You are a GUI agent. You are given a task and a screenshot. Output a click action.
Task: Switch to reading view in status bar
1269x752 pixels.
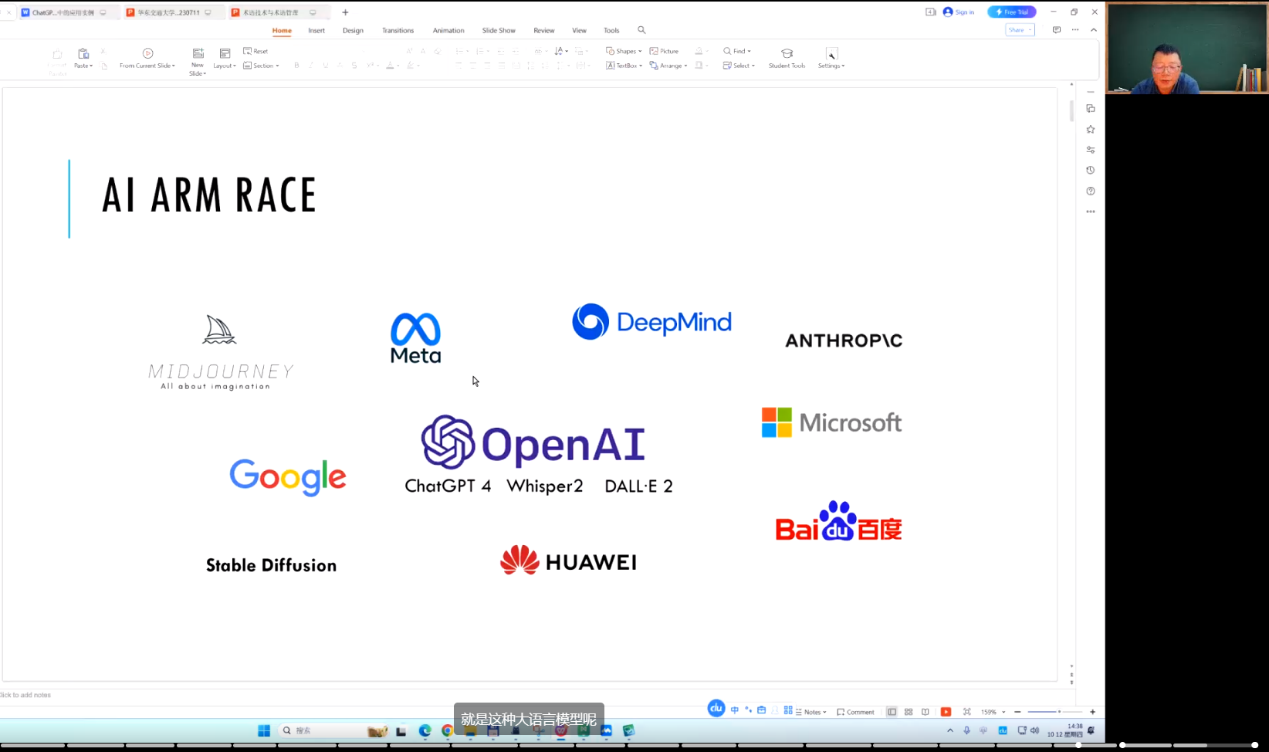[x=925, y=712]
